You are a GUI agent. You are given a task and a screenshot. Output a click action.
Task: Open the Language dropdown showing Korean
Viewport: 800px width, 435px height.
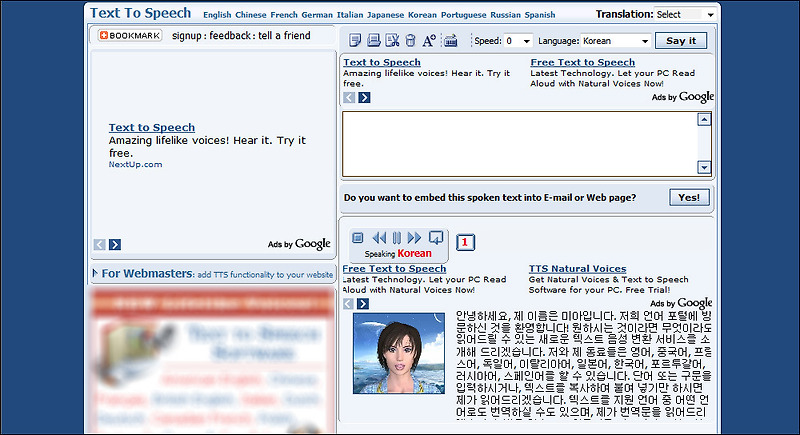coord(616,41)
